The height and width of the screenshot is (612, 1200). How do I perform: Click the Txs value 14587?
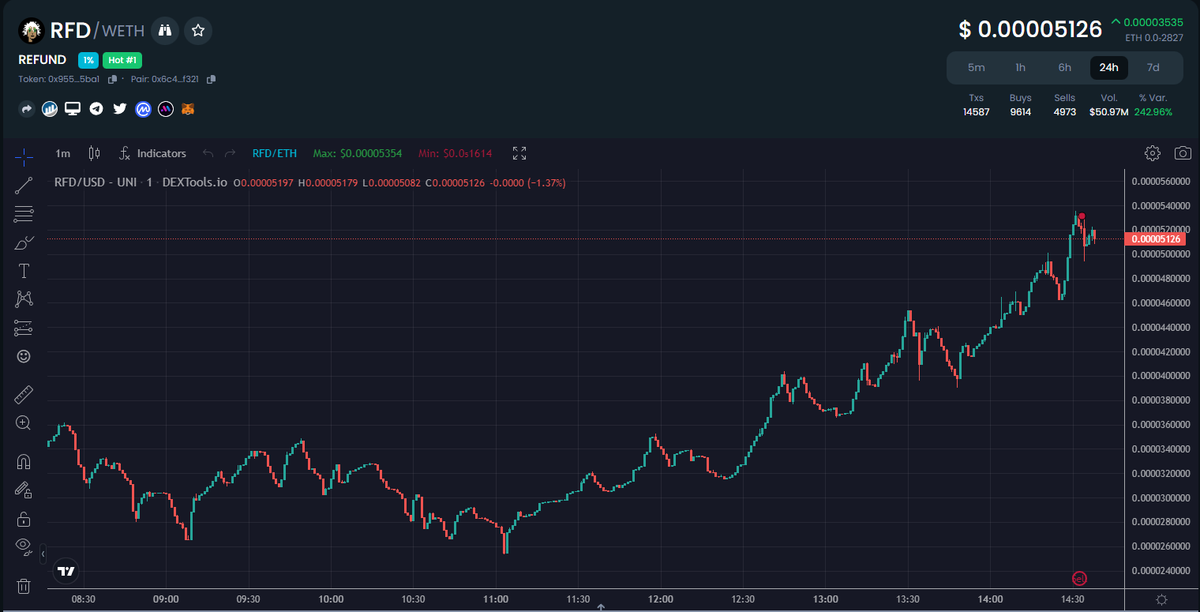click(x=976, y=112)
